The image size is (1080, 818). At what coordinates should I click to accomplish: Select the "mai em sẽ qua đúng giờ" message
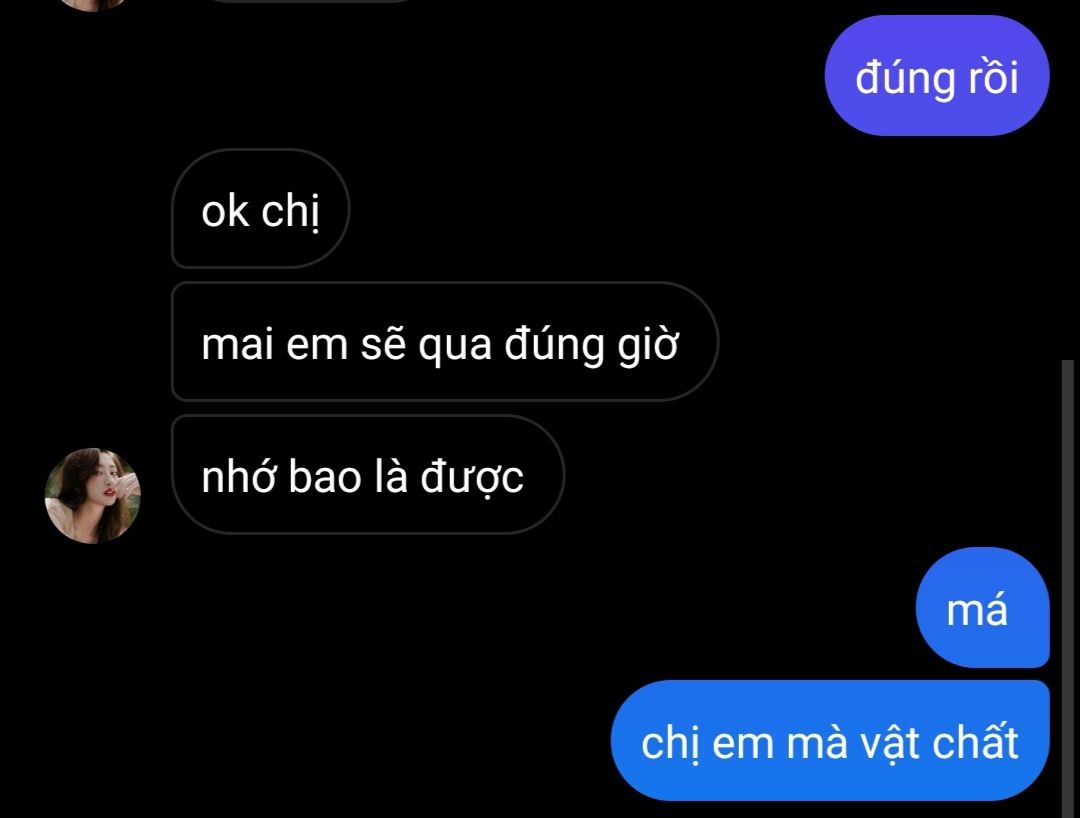point(444,342)
